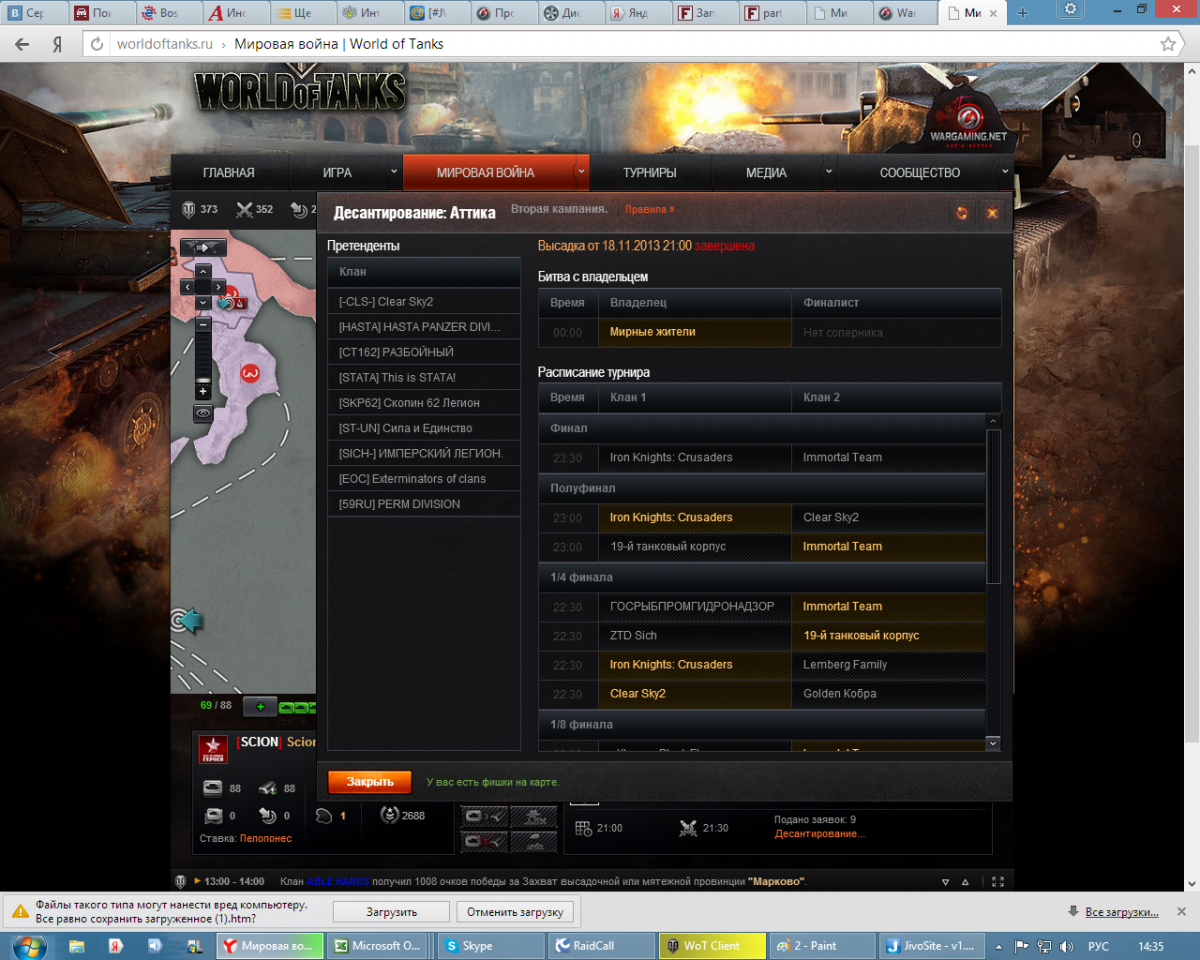Image resolution: width=1200 pixels, height=960 pixels.
Task: Click the schedule calendar icon at 21:00
Action: tap(584, 828)
